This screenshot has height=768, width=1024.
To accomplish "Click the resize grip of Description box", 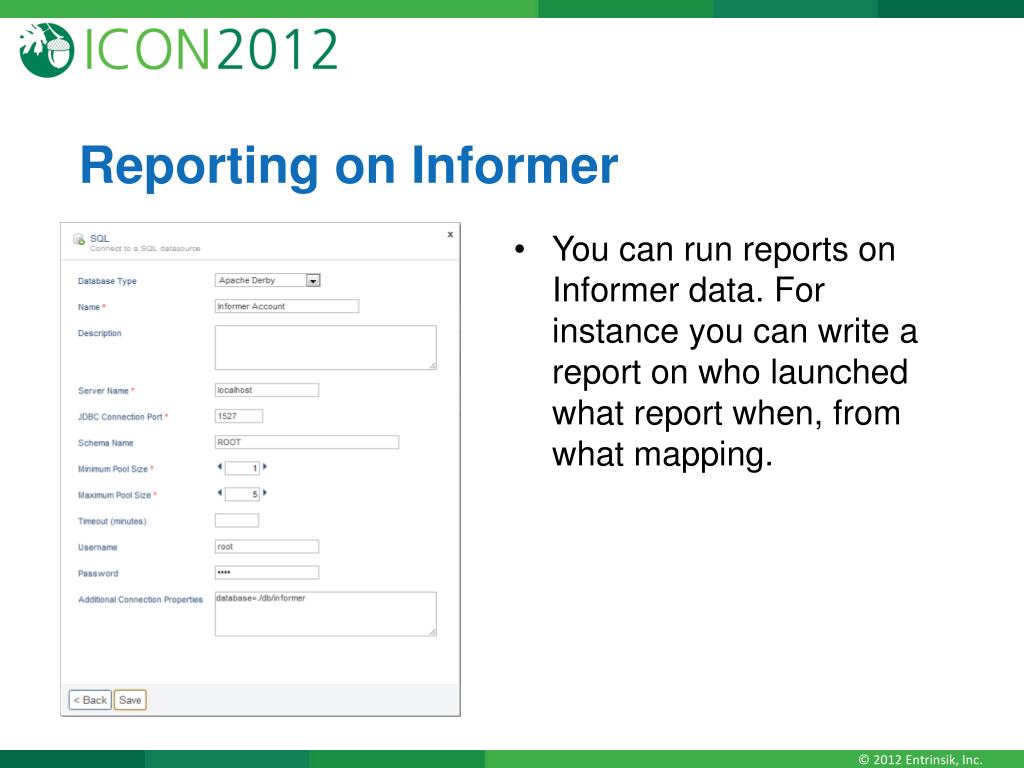I will 433,366.
